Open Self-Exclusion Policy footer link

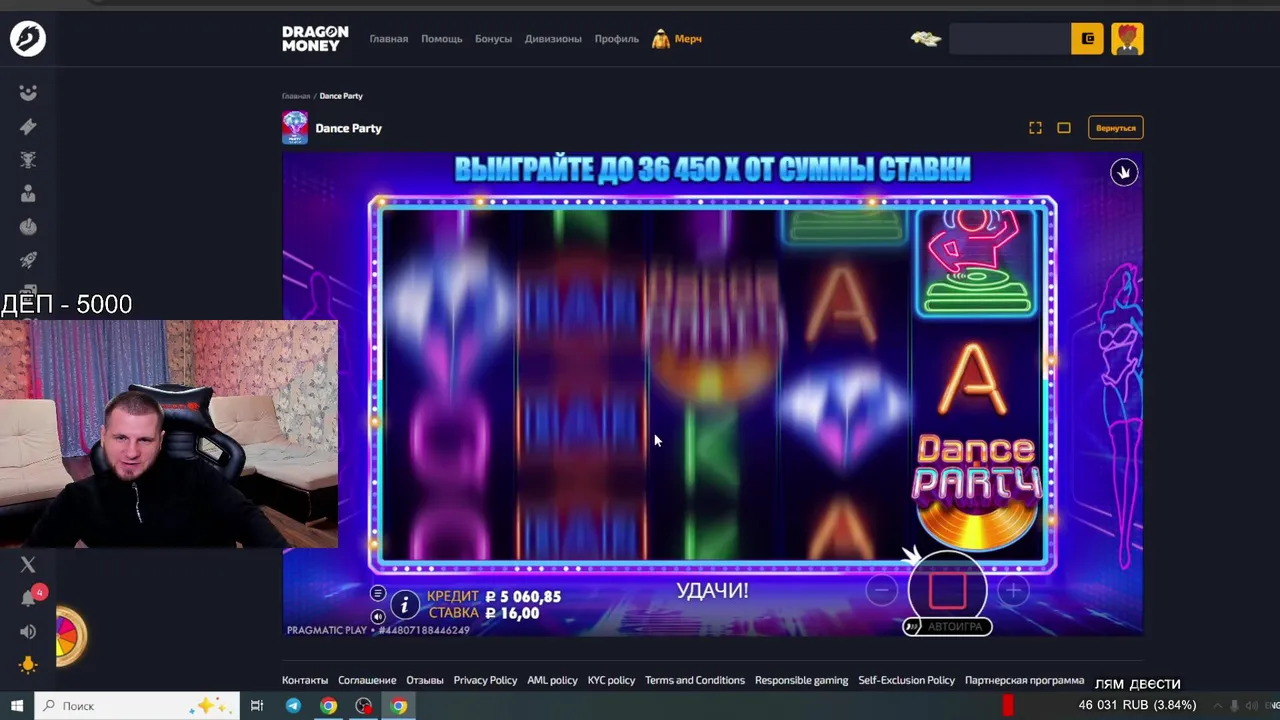coord(906,680)
